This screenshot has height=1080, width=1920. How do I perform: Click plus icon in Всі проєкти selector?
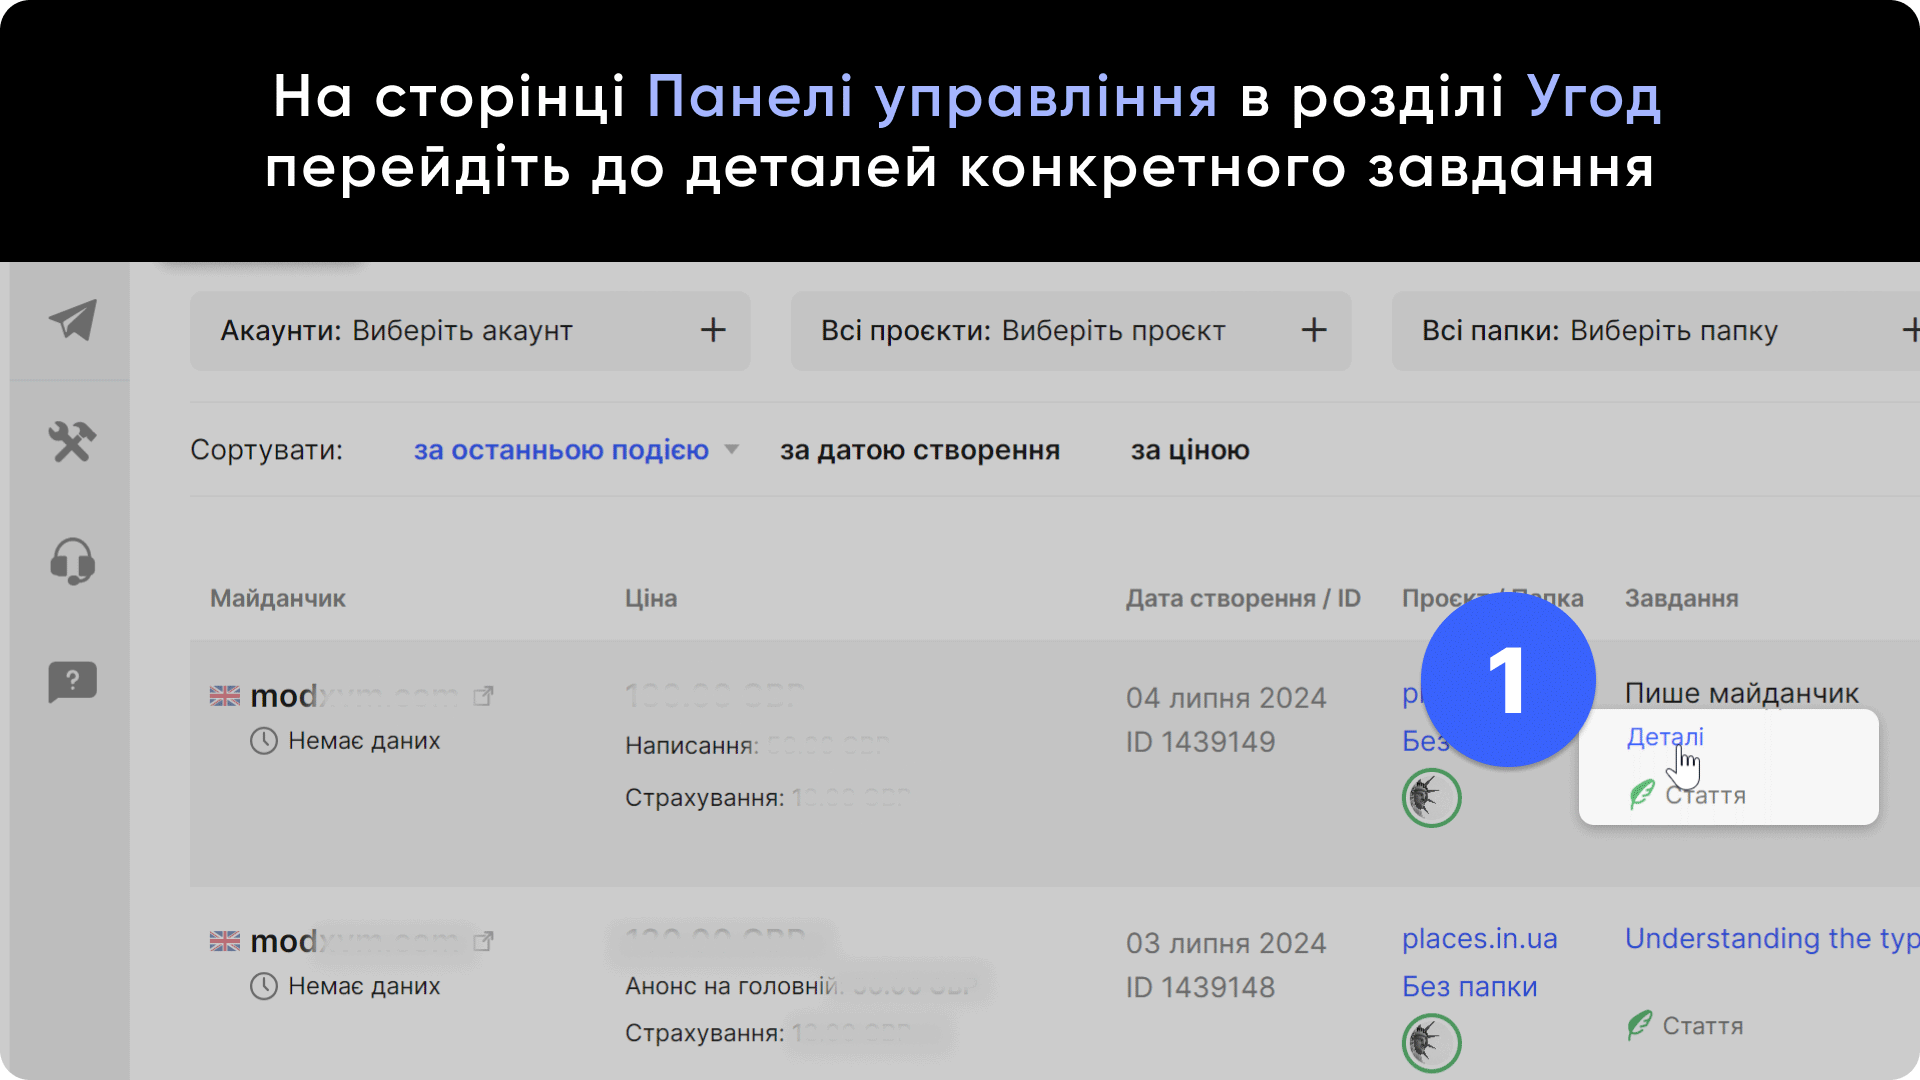tap(1314, 330)
